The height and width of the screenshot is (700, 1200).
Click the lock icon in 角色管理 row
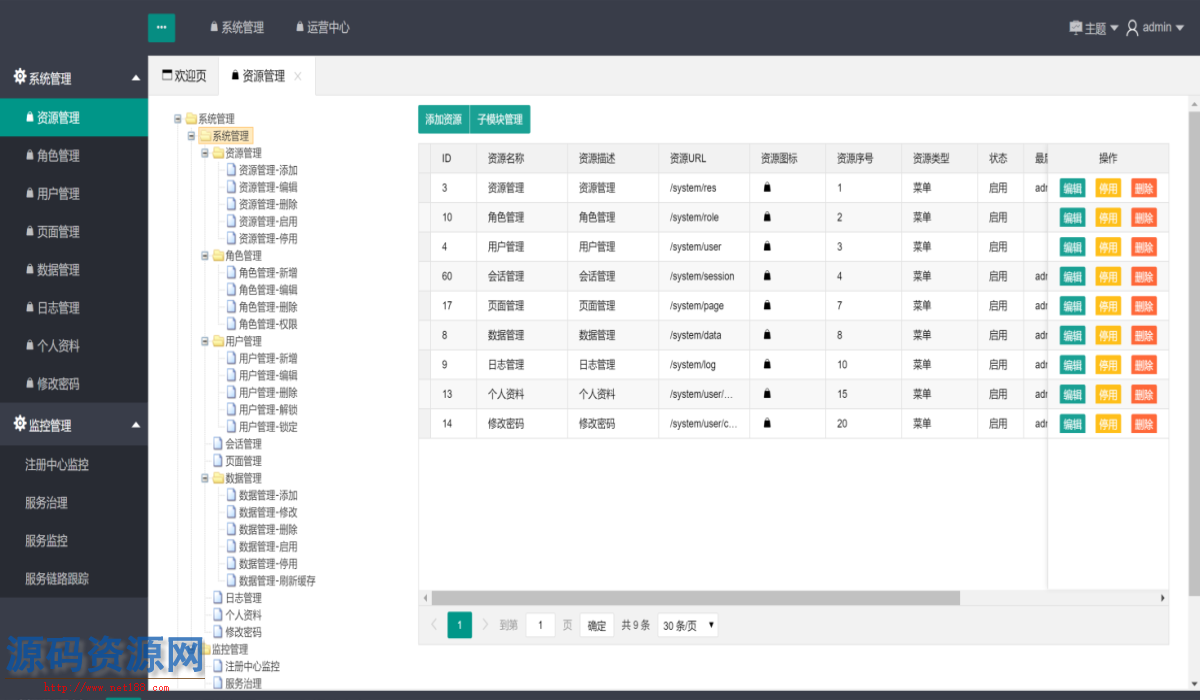tap(767, 217)
